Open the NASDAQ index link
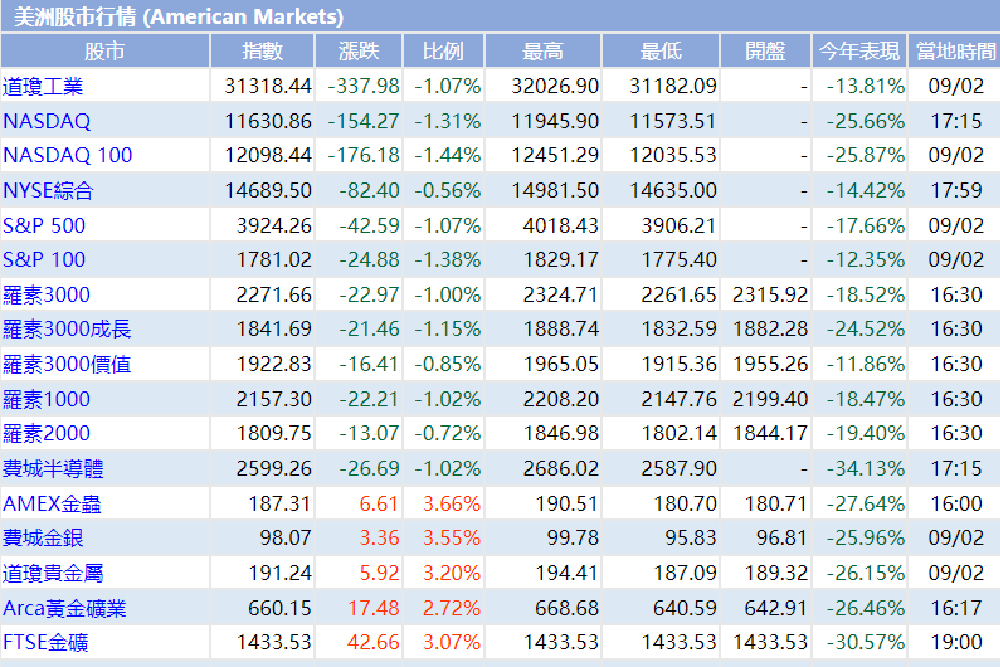This screenshot has height=667, width=1000. click(47, 121)
